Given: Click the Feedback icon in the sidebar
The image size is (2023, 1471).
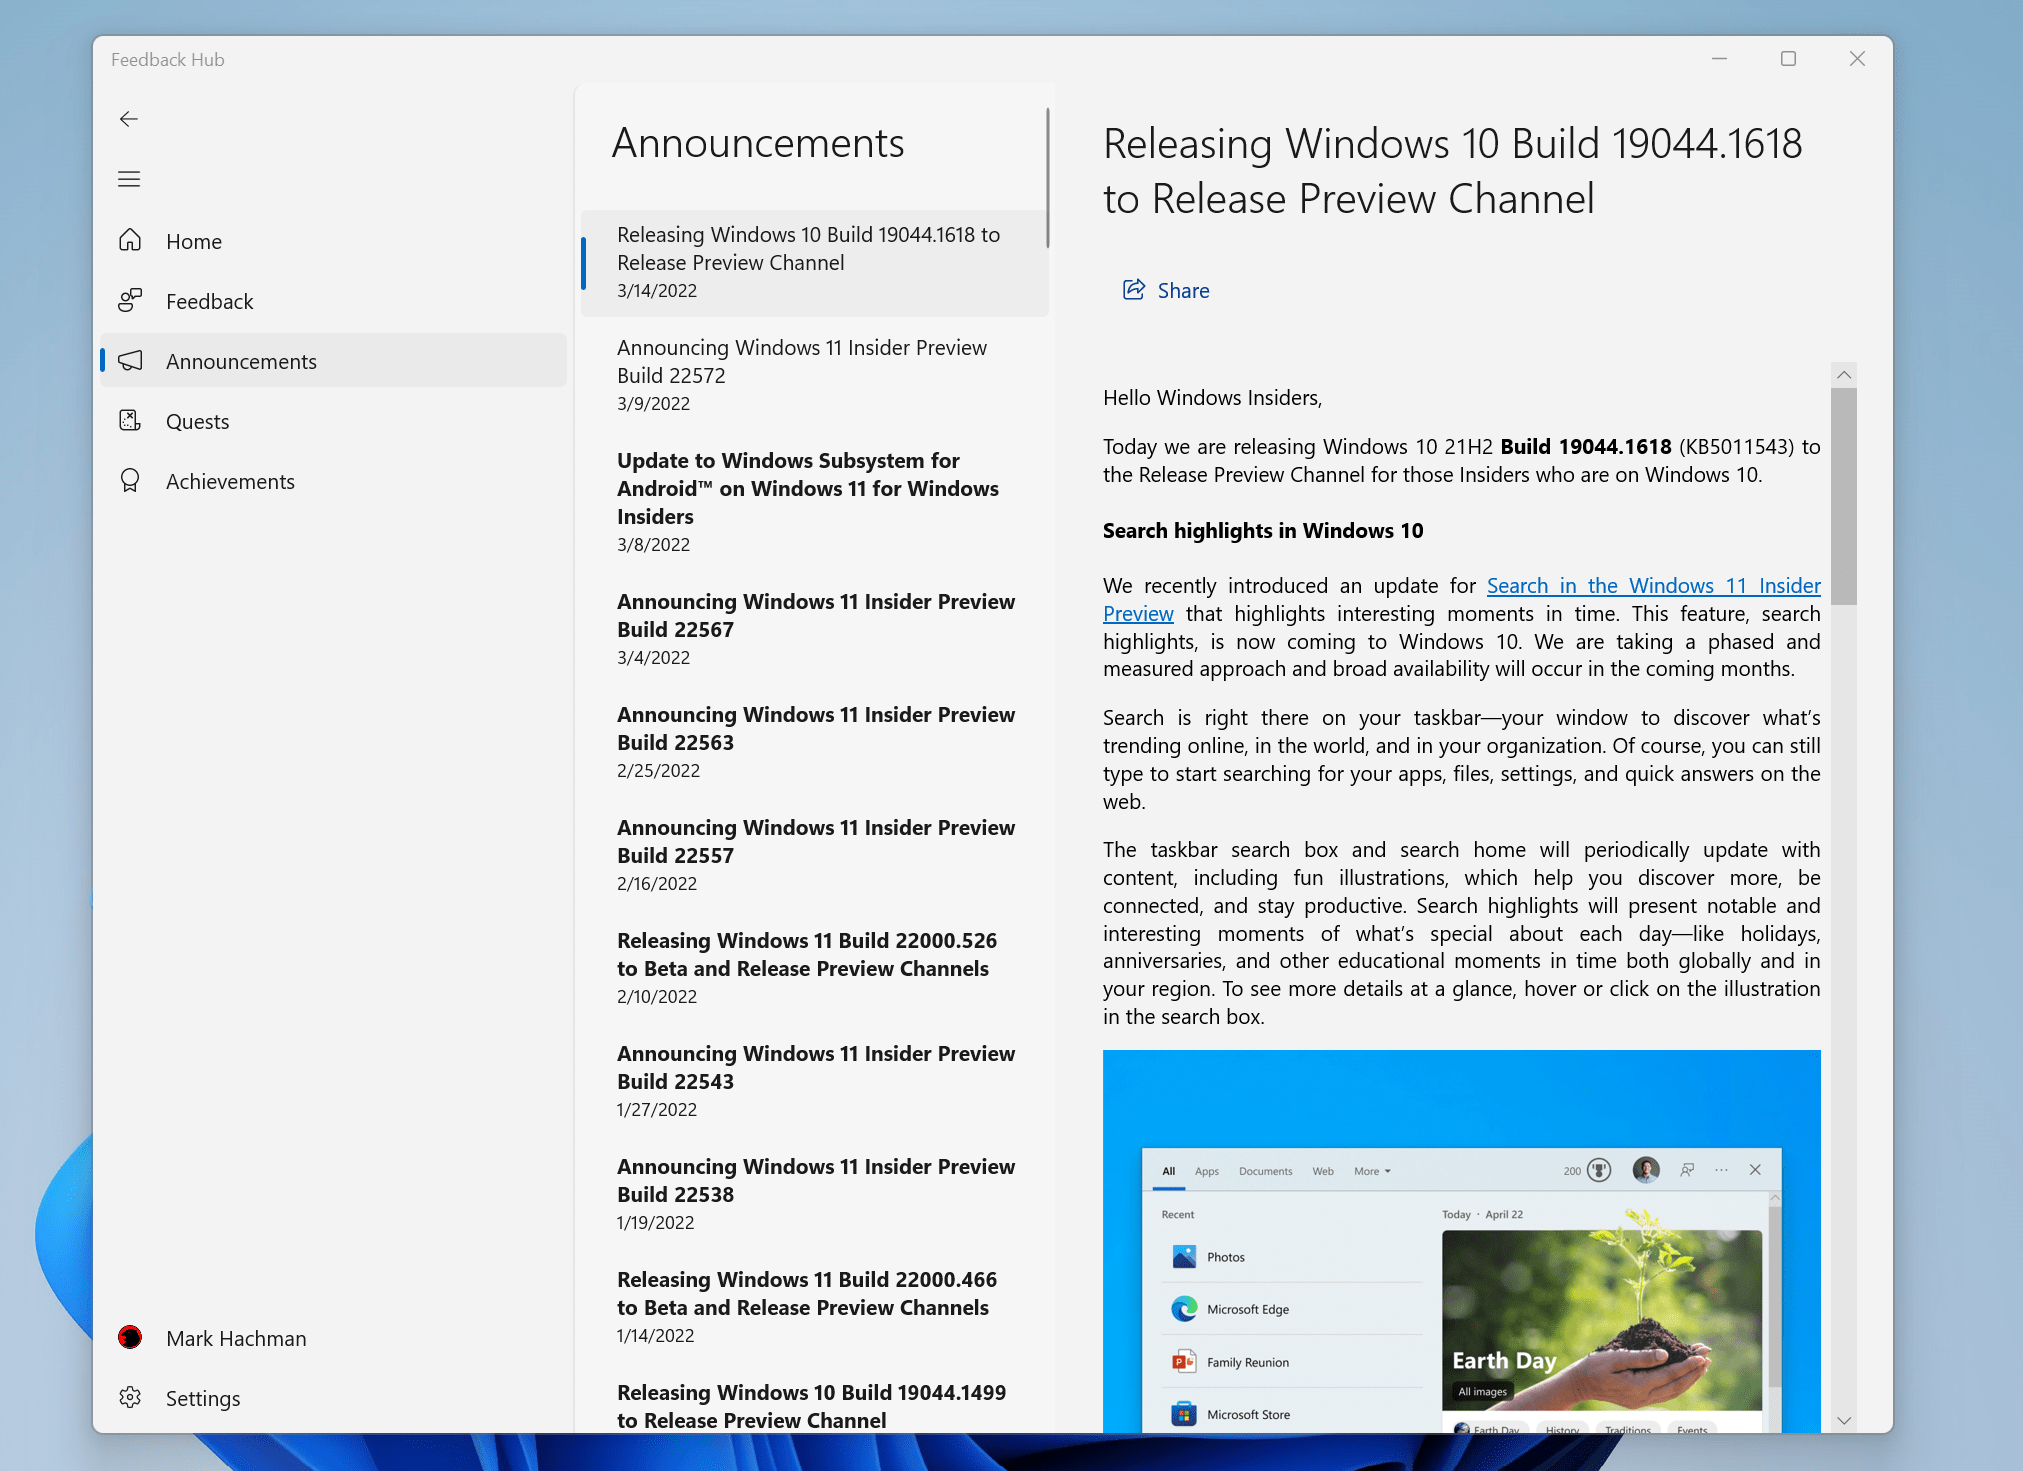Looking at the screenshot, I should pyautogui.click(x=130, y=300).
